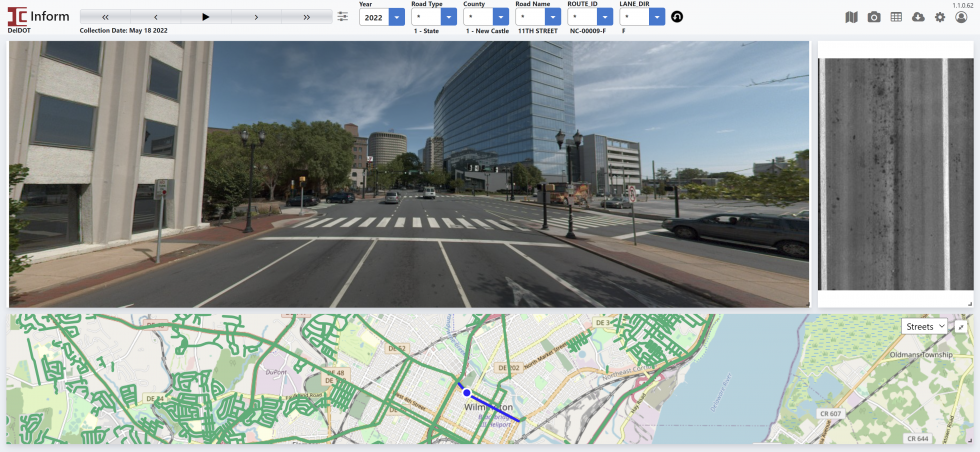The image size is (980, 452).
Task: Open the playback filter sliders icon
Action: (x=343, y=17)
